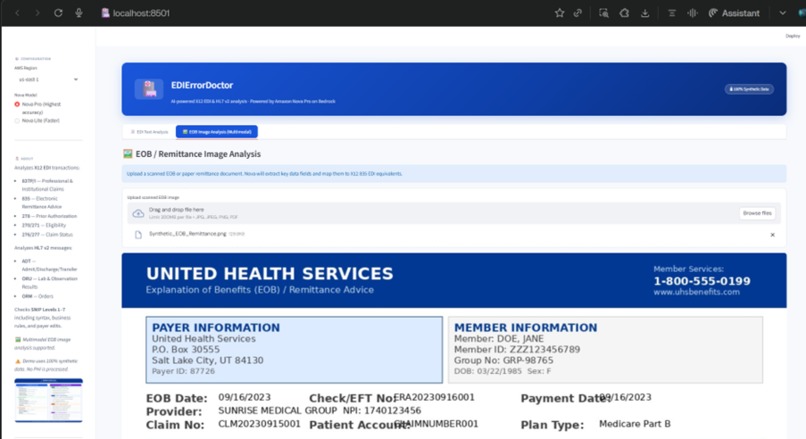Click the NPI: 1740123456 text

tap(381, 411)
